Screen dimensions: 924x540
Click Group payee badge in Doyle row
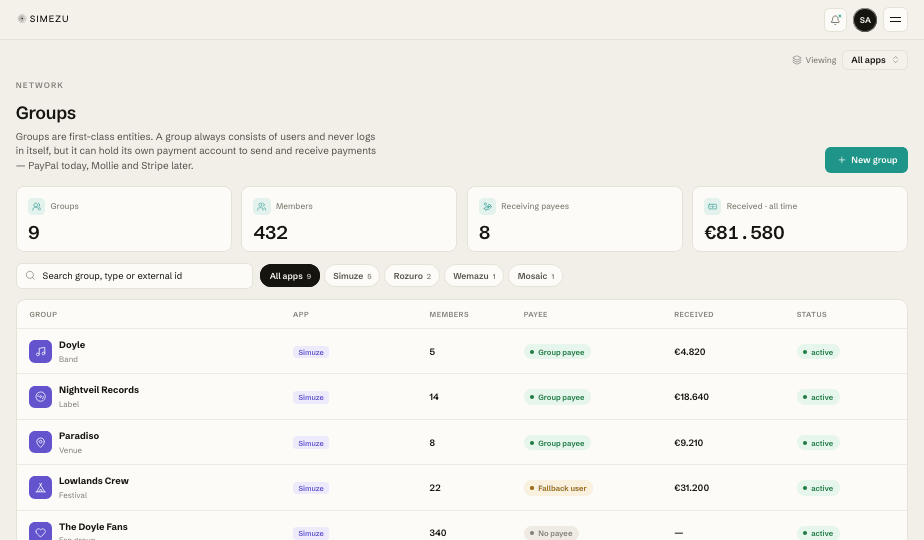click(557, 352)
